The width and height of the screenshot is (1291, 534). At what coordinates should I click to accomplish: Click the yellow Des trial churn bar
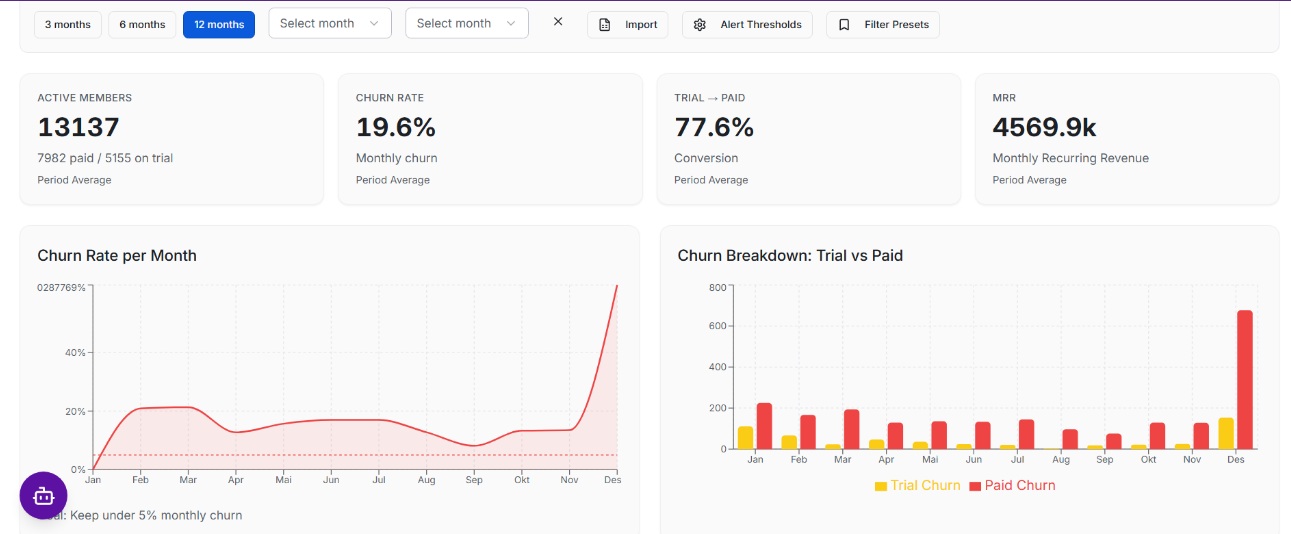[1226, 433]
